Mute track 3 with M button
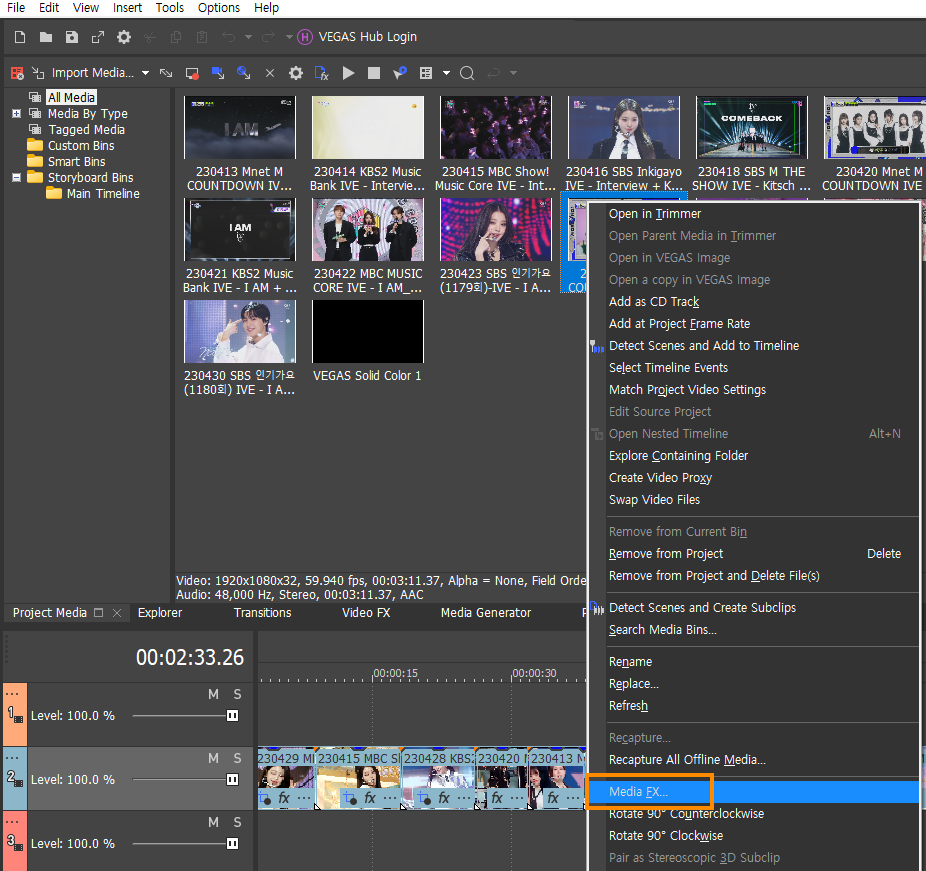 click(x=213, y=822)
